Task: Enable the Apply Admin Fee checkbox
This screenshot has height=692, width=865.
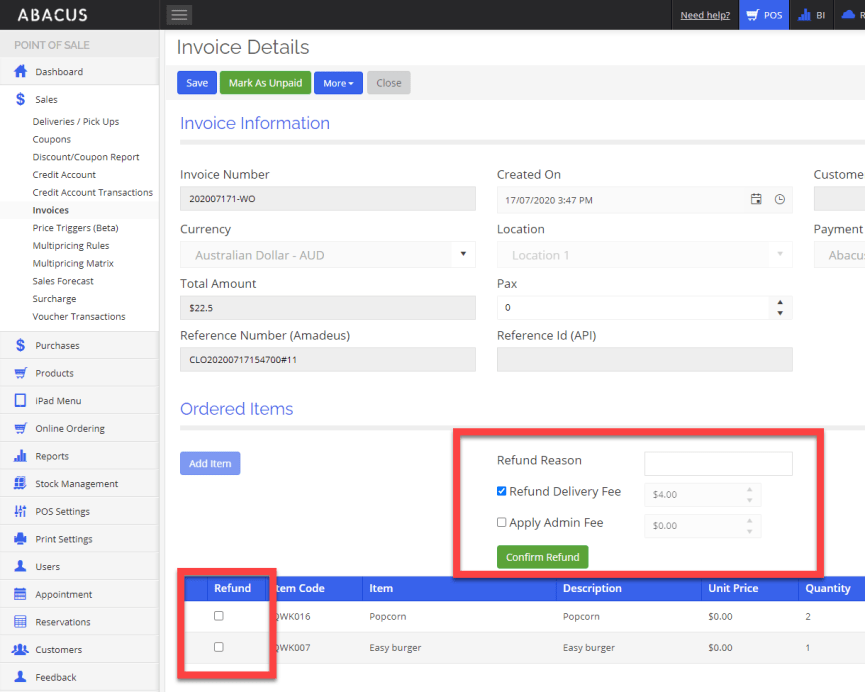Action: pos(502,522)
